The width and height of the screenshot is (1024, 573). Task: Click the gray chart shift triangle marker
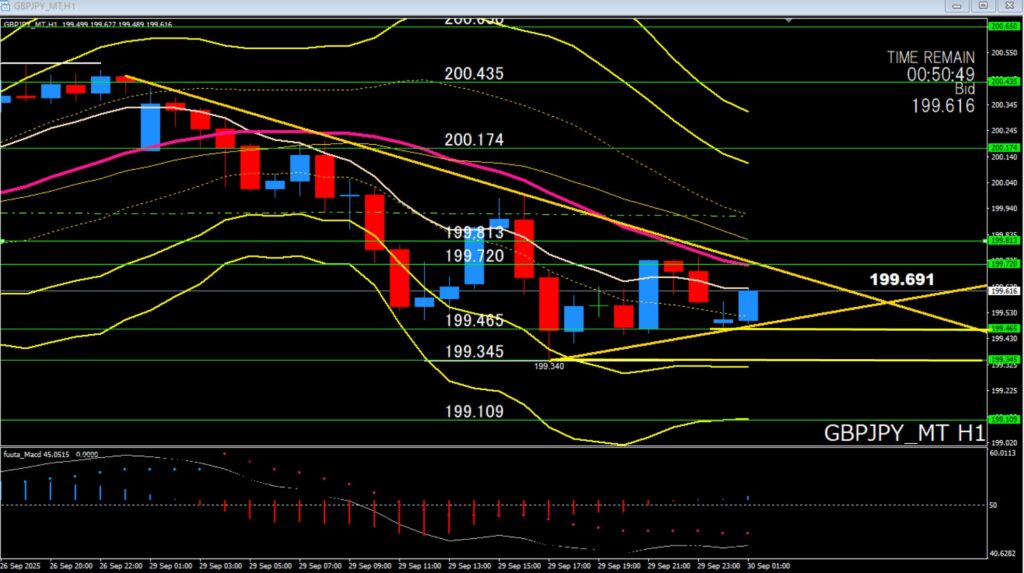coord(790,19)
